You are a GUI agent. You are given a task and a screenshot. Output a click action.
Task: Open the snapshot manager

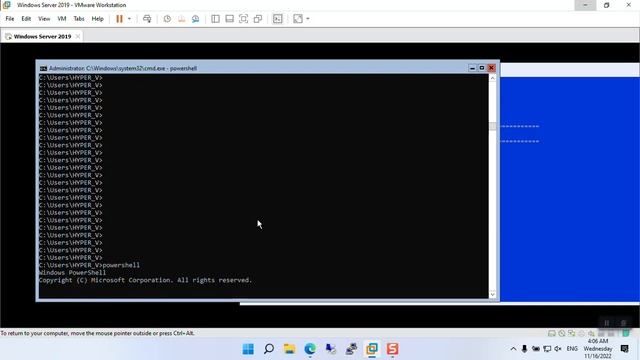(196, 19)
